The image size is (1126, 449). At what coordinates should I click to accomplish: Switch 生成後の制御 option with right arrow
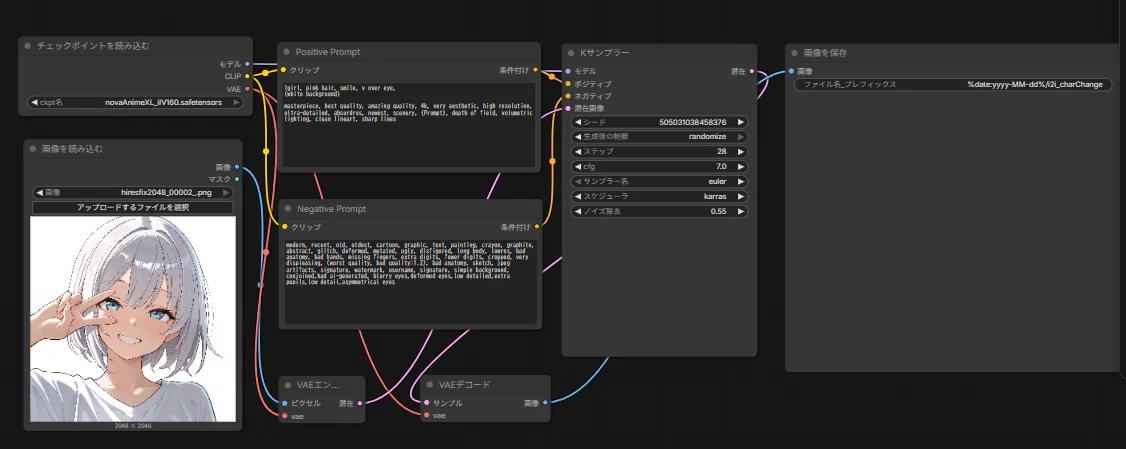pos(741,136)
